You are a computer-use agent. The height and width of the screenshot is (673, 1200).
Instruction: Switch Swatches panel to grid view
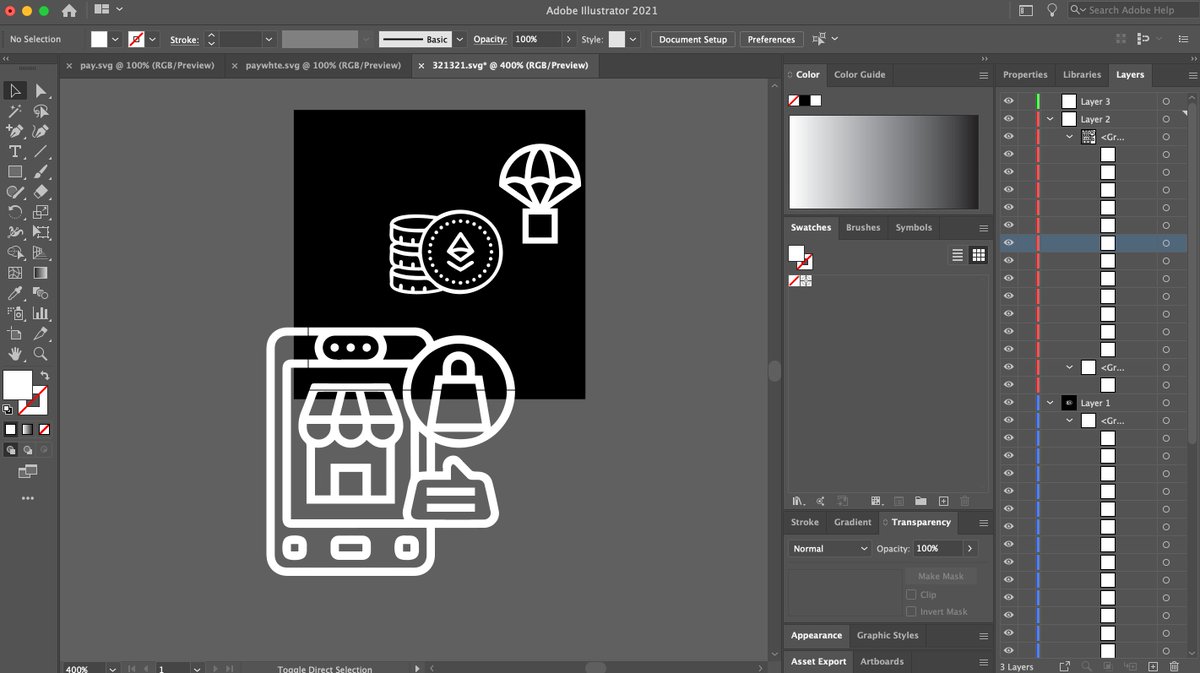click(x=978, y=255)
